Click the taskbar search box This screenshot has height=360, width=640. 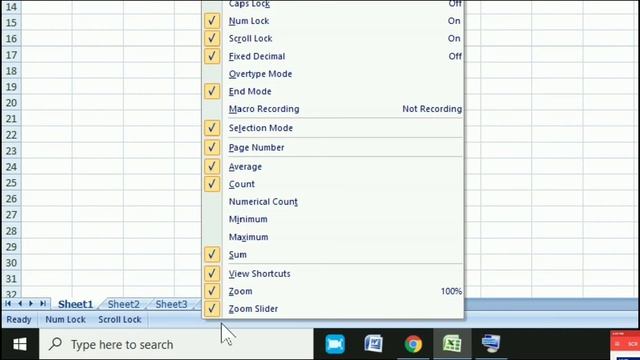[x=176, y=344]
